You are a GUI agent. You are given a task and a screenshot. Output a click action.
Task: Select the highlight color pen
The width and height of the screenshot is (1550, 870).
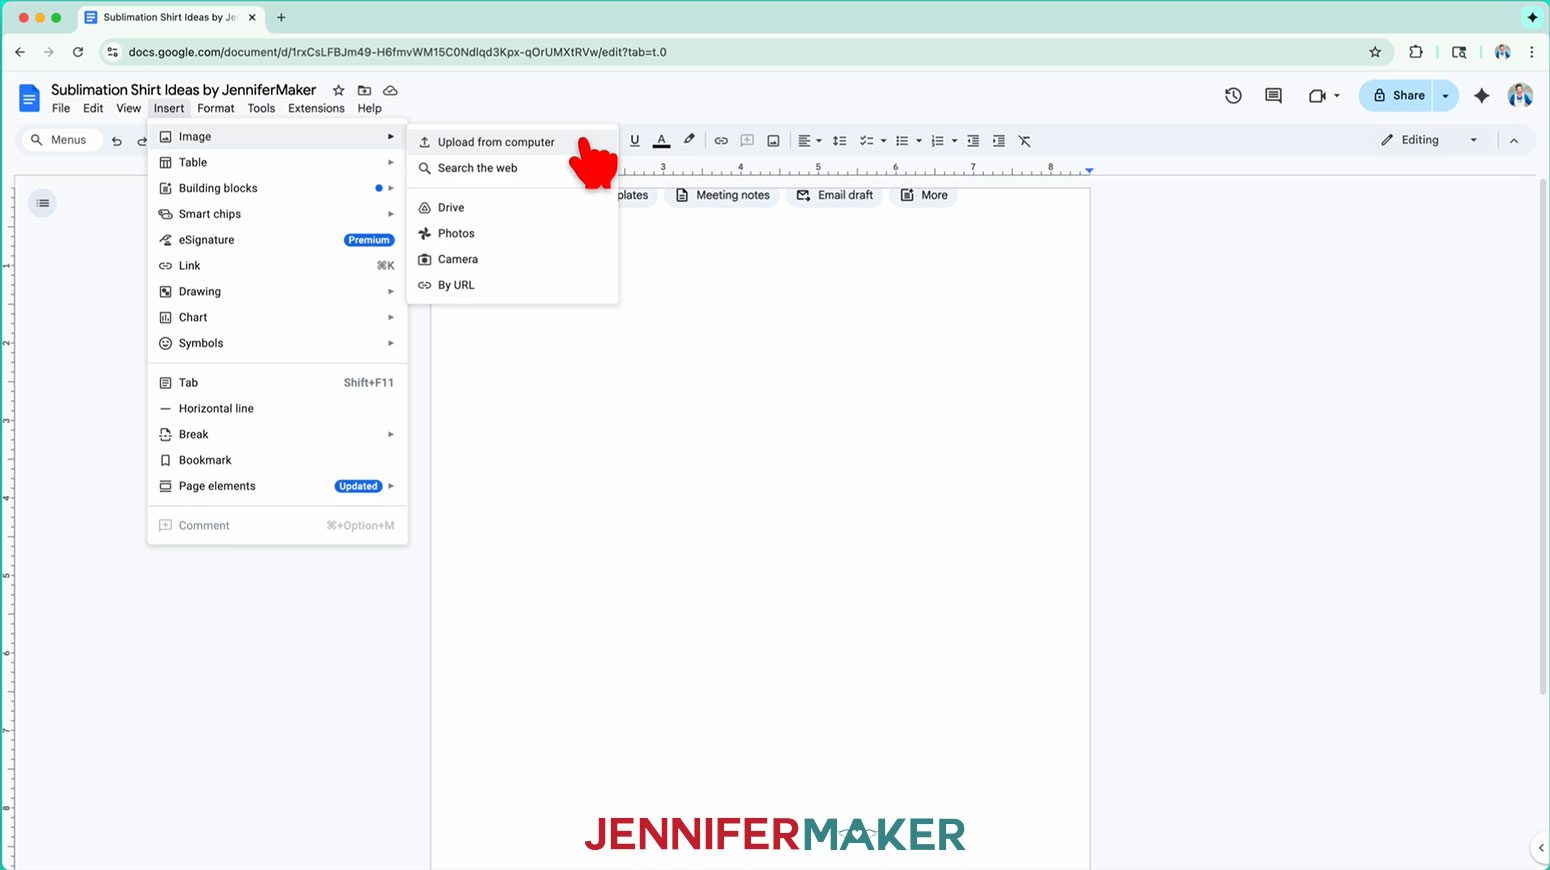pos(689,141)
